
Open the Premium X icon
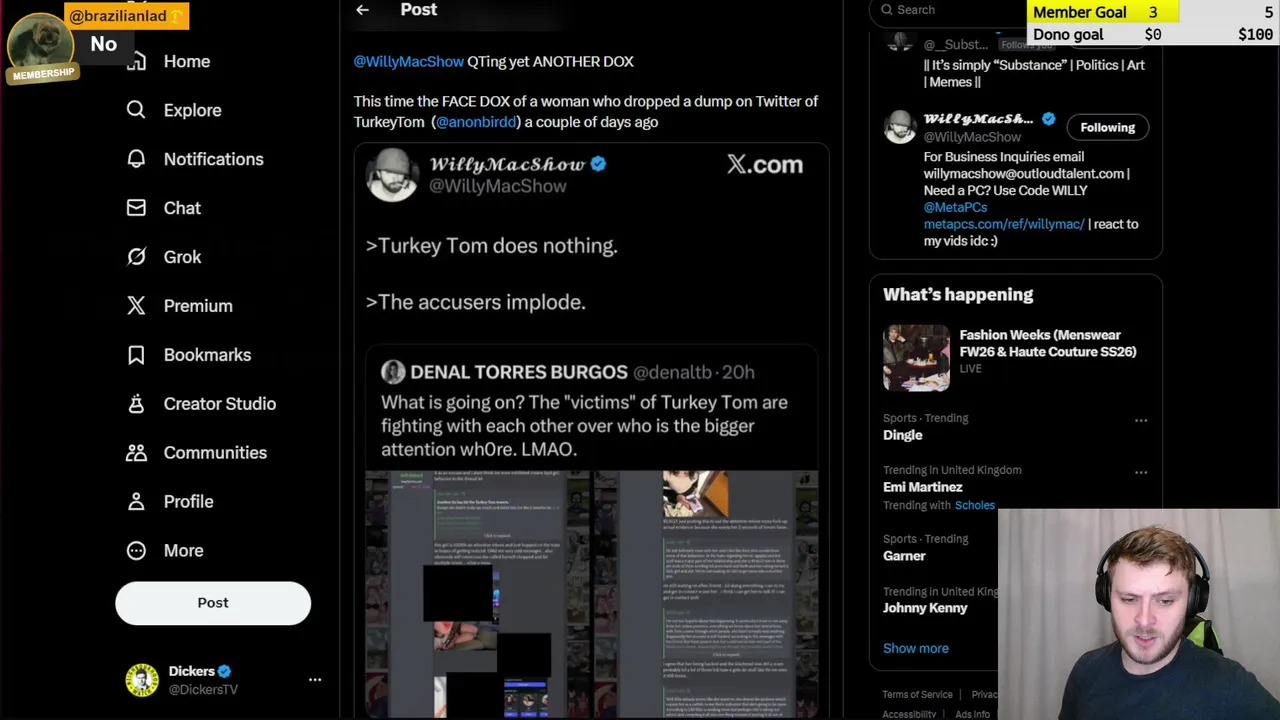[x=136, y=306]
